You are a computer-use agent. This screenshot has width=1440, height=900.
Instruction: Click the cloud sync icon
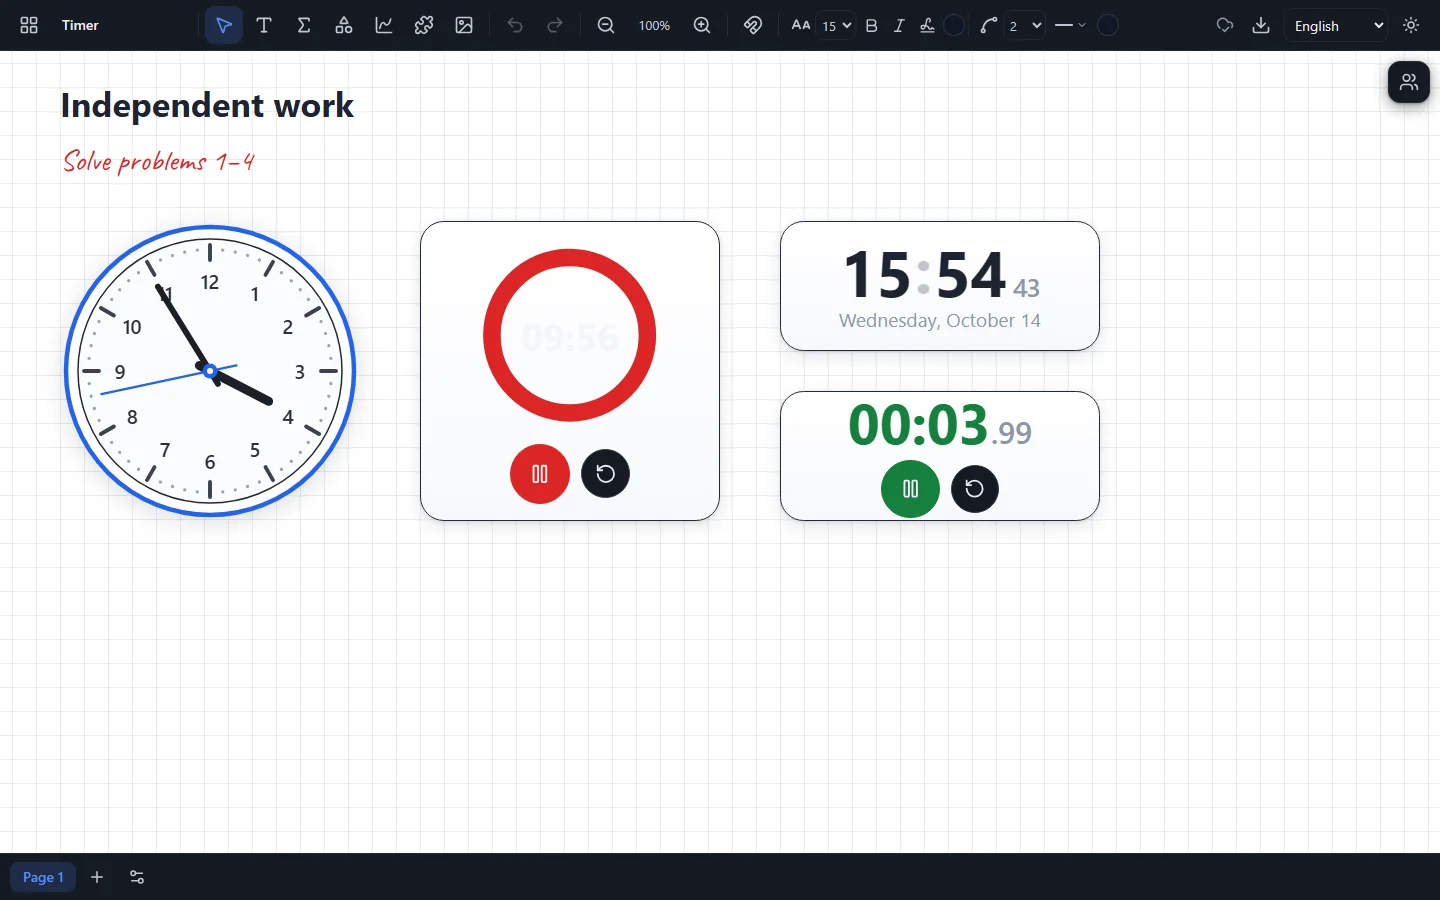click(1225, 25)
